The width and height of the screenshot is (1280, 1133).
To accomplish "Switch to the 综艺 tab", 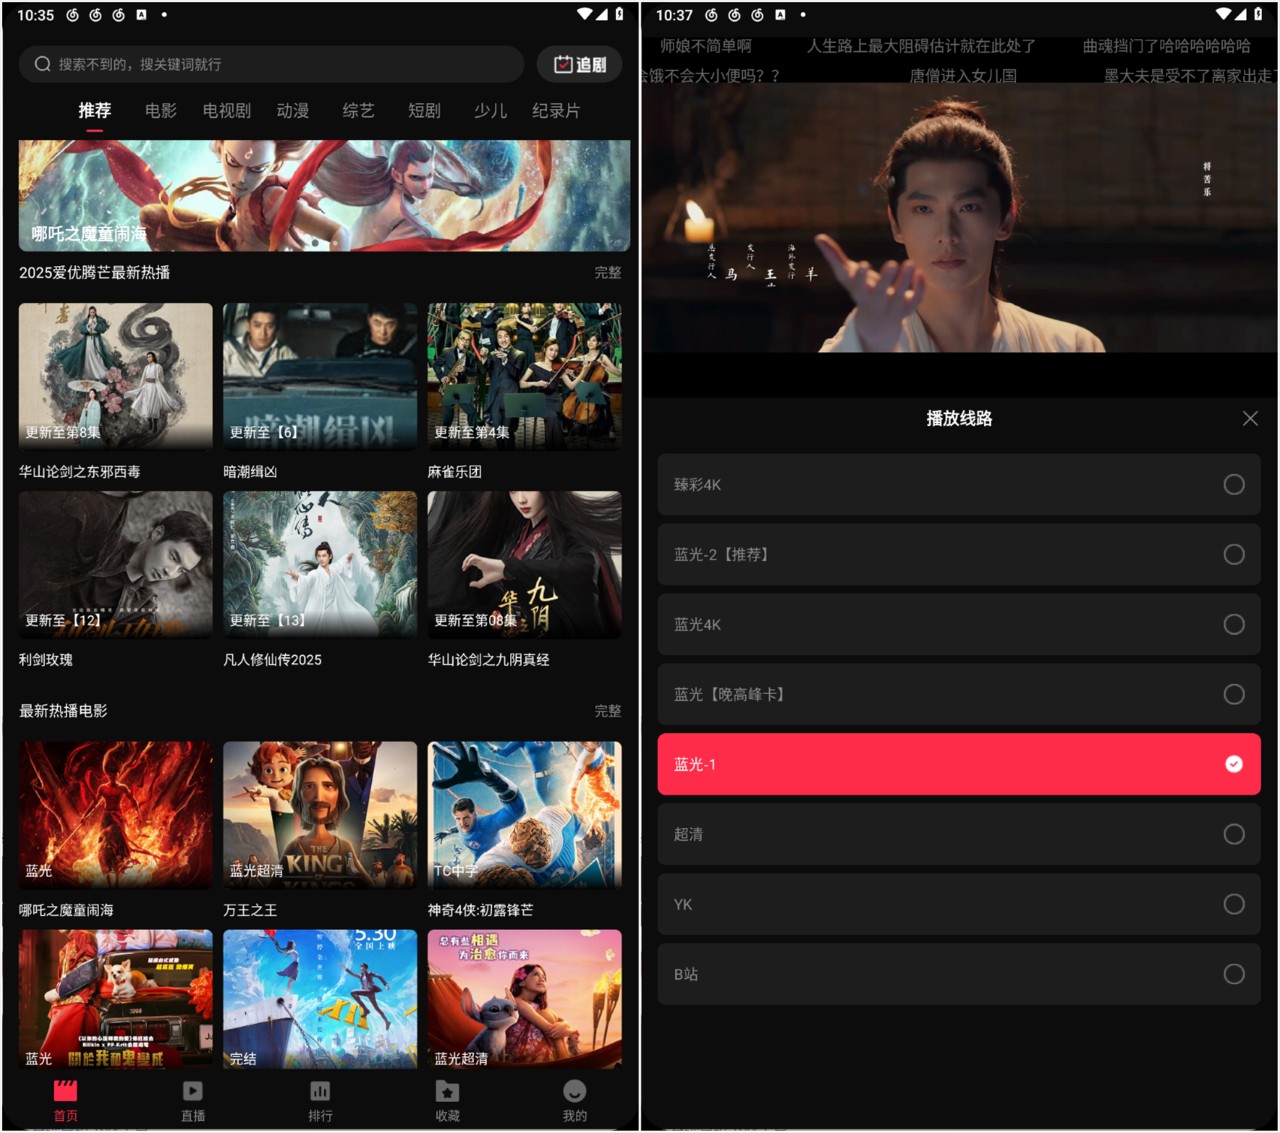I will tap(359, 110).
